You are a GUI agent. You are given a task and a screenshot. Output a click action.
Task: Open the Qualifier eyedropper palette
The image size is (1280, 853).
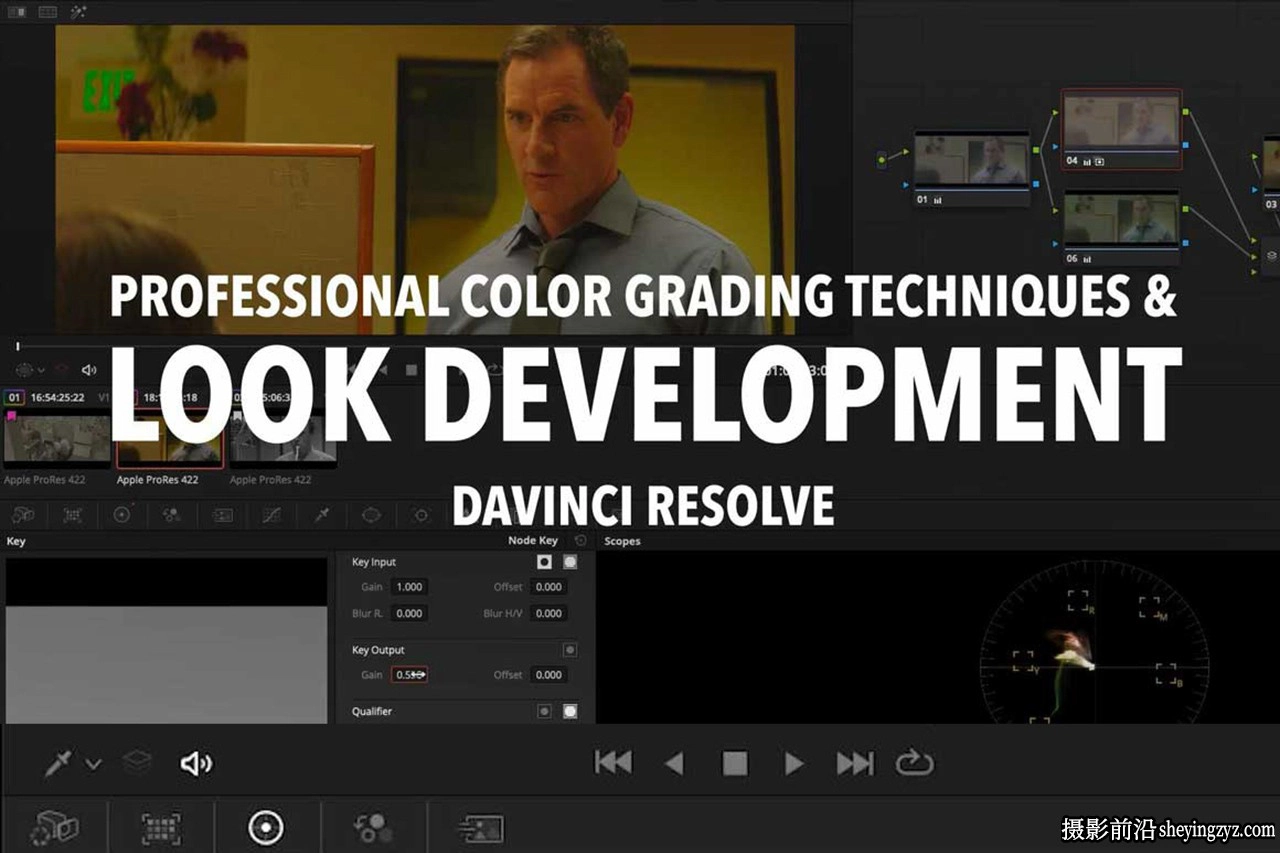(322, 515)
